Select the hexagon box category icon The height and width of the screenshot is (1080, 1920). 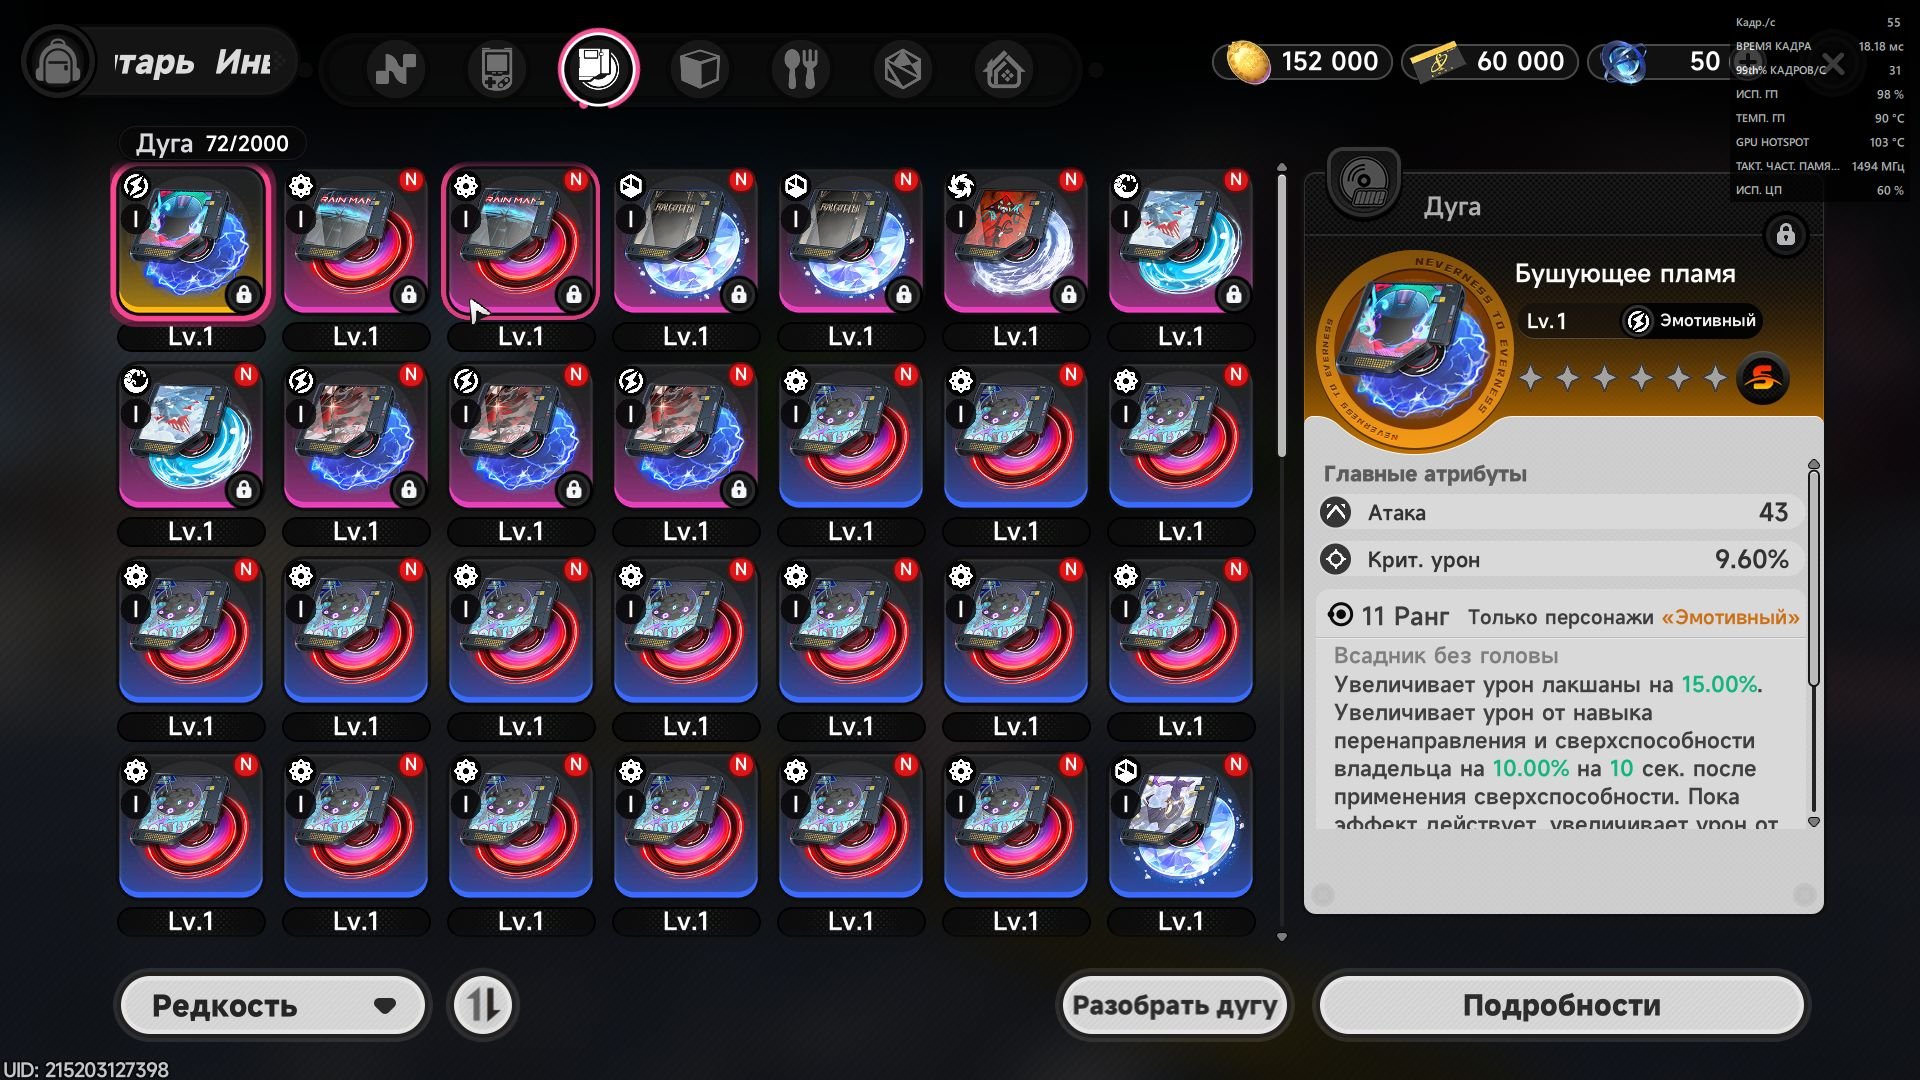(902, 69)
